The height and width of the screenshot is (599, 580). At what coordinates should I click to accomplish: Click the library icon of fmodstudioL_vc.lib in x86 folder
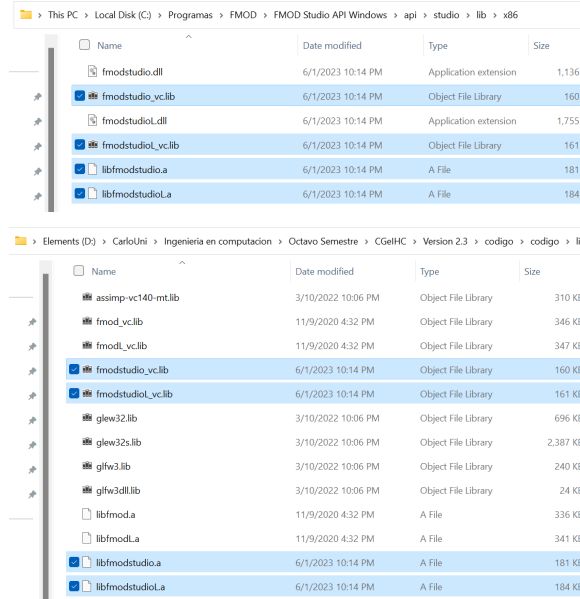point(93,145)
